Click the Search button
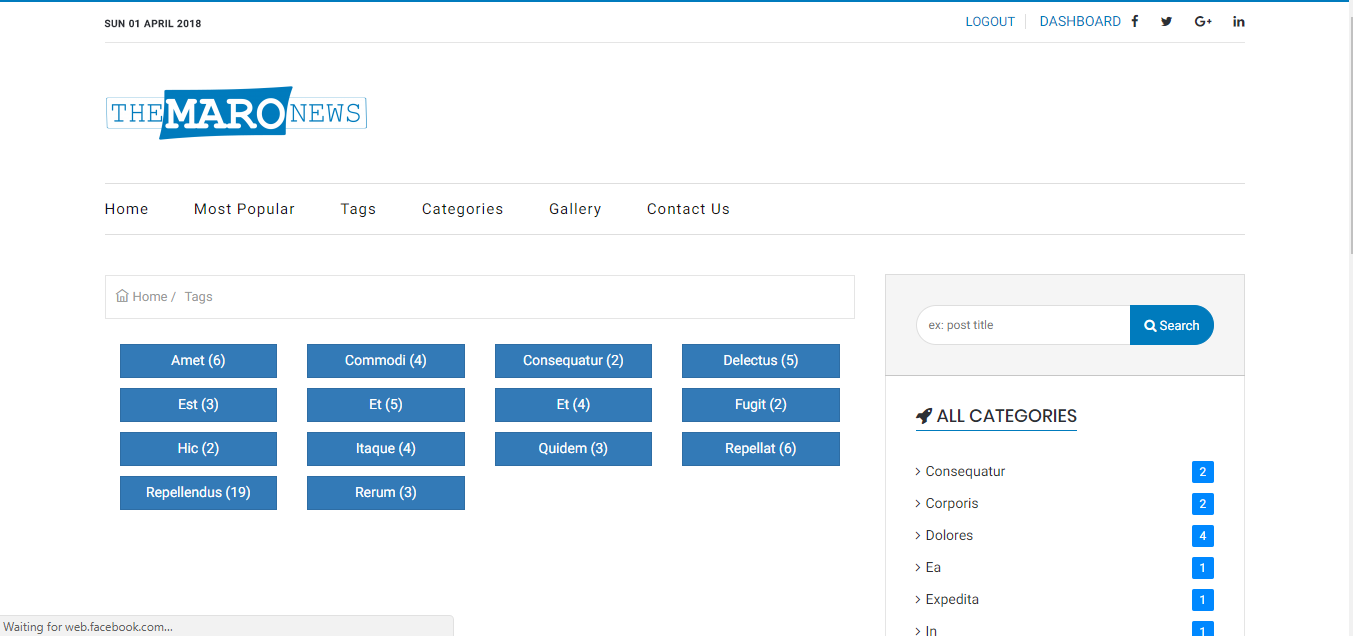Screen dimensions: 1353x636 click(x=1172, y=325)
